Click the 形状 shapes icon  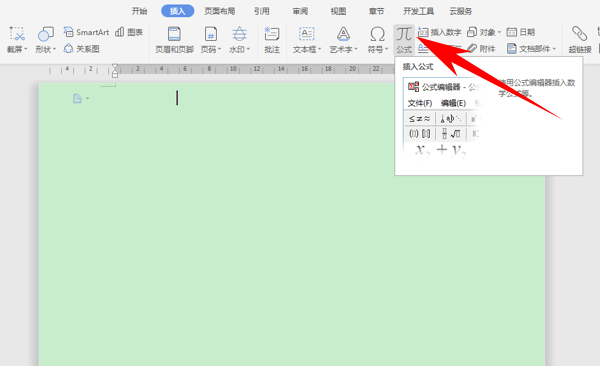(x=45, y=34)
